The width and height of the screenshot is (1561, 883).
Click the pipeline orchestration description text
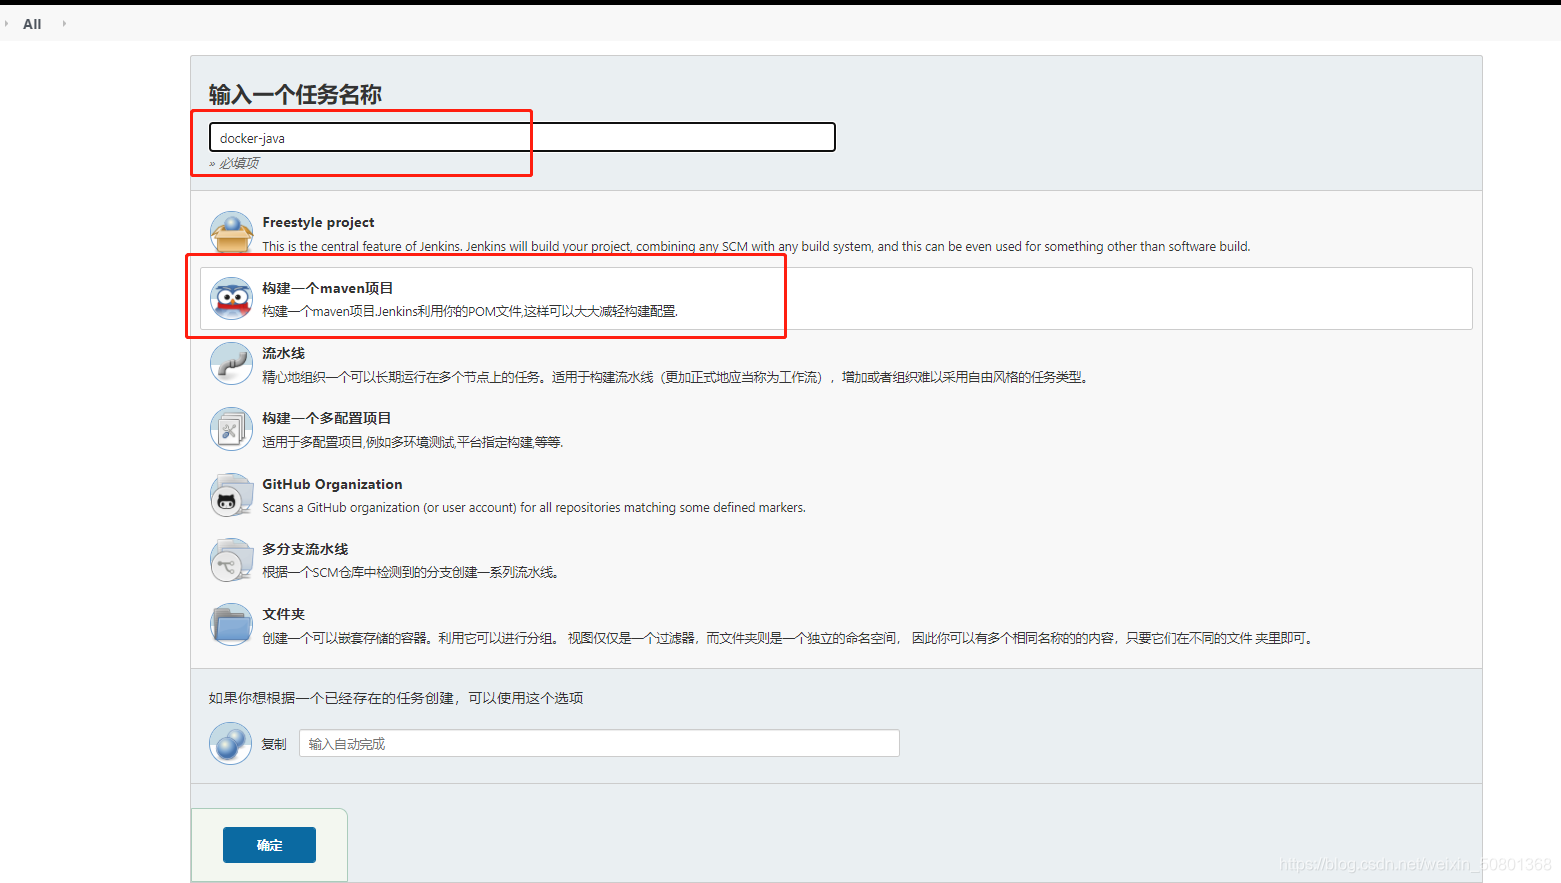[675, 377]
